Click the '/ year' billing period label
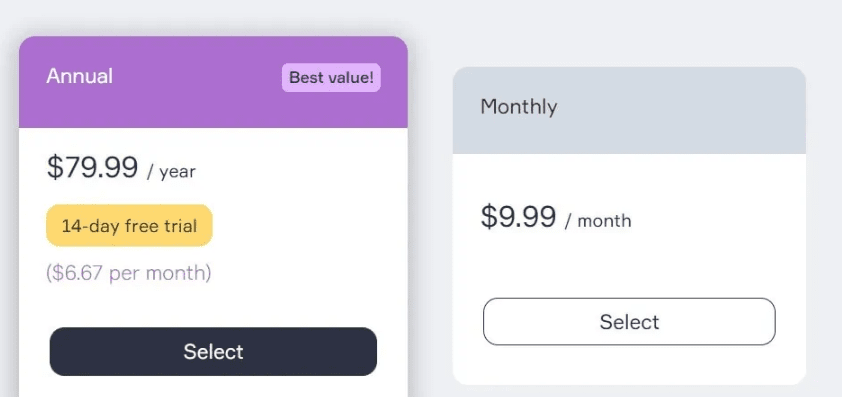The image size is (842, 397). click(x=171, y=172)
